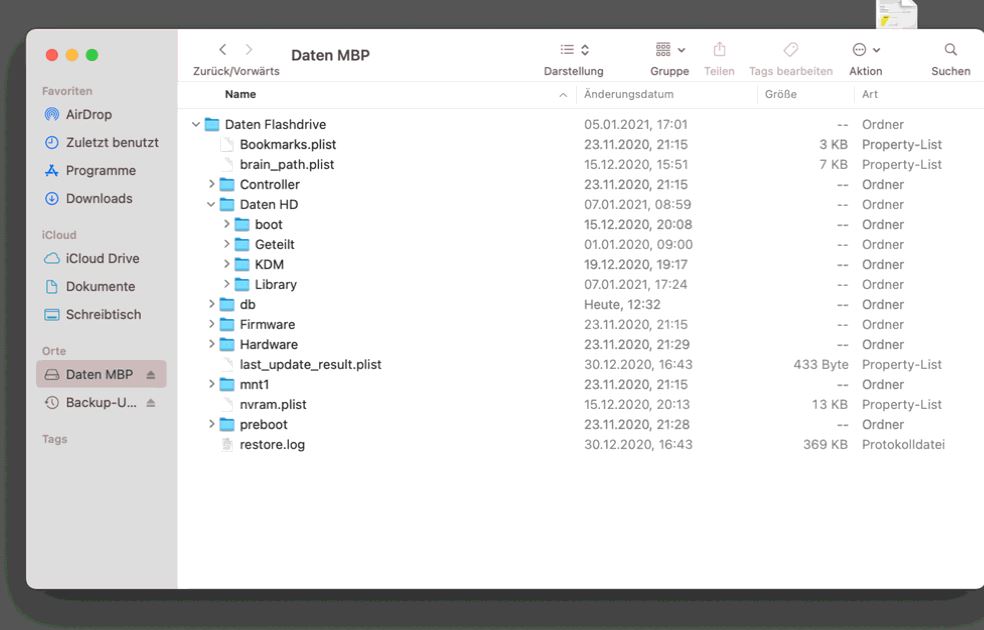Select the nvram.plist file

click(x=273, y=405)
